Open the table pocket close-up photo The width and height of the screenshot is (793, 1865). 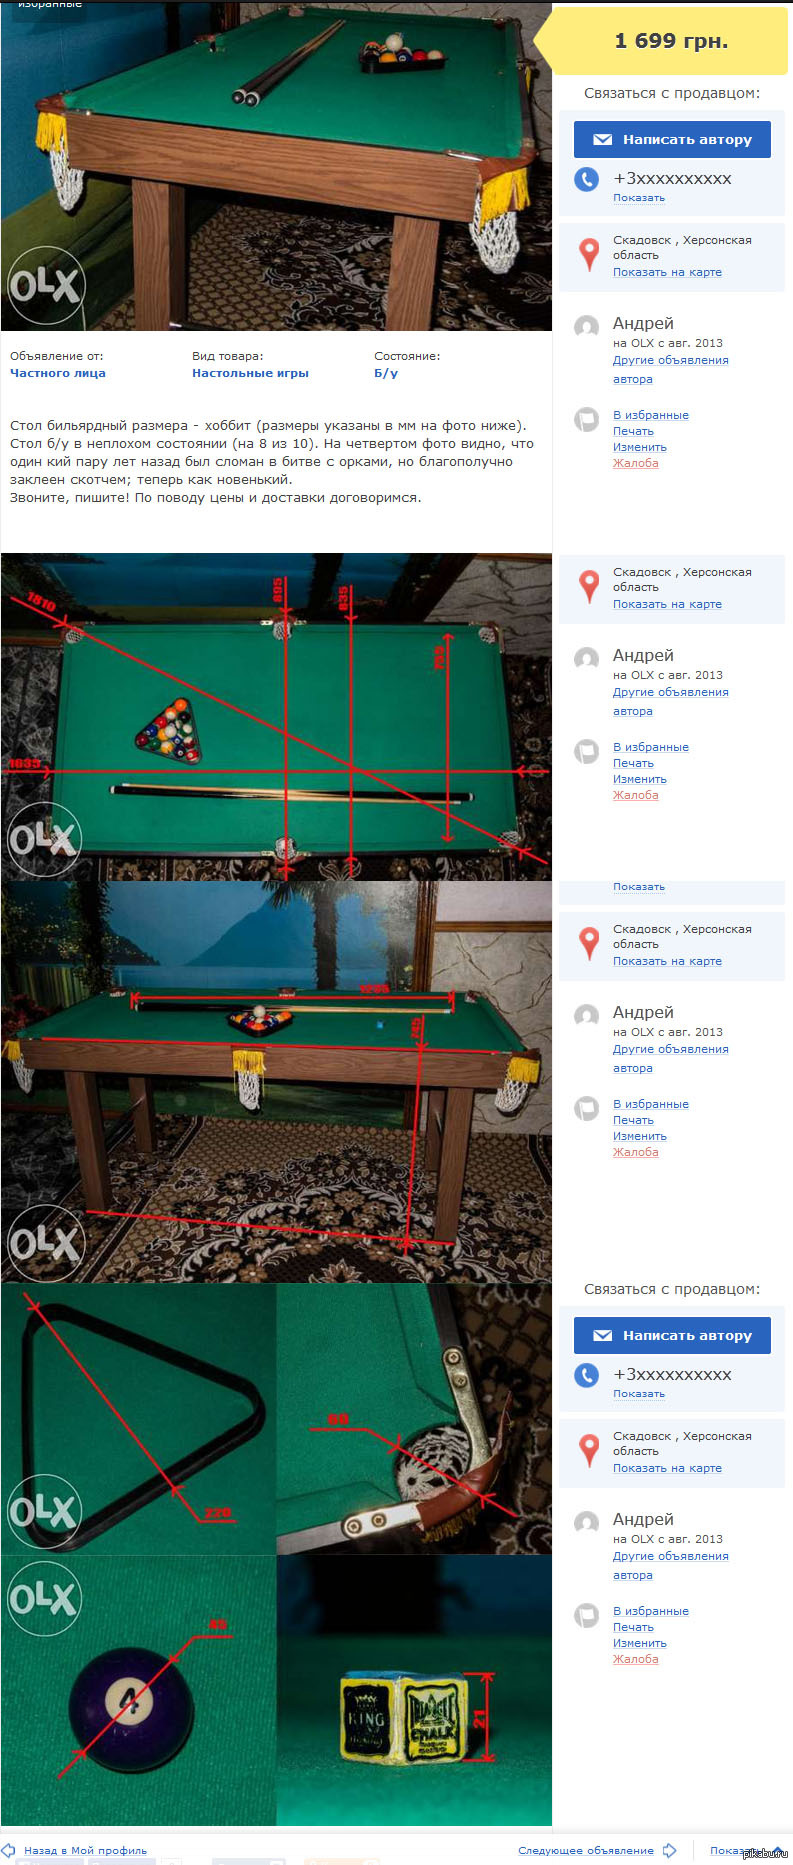point(414,1419)
